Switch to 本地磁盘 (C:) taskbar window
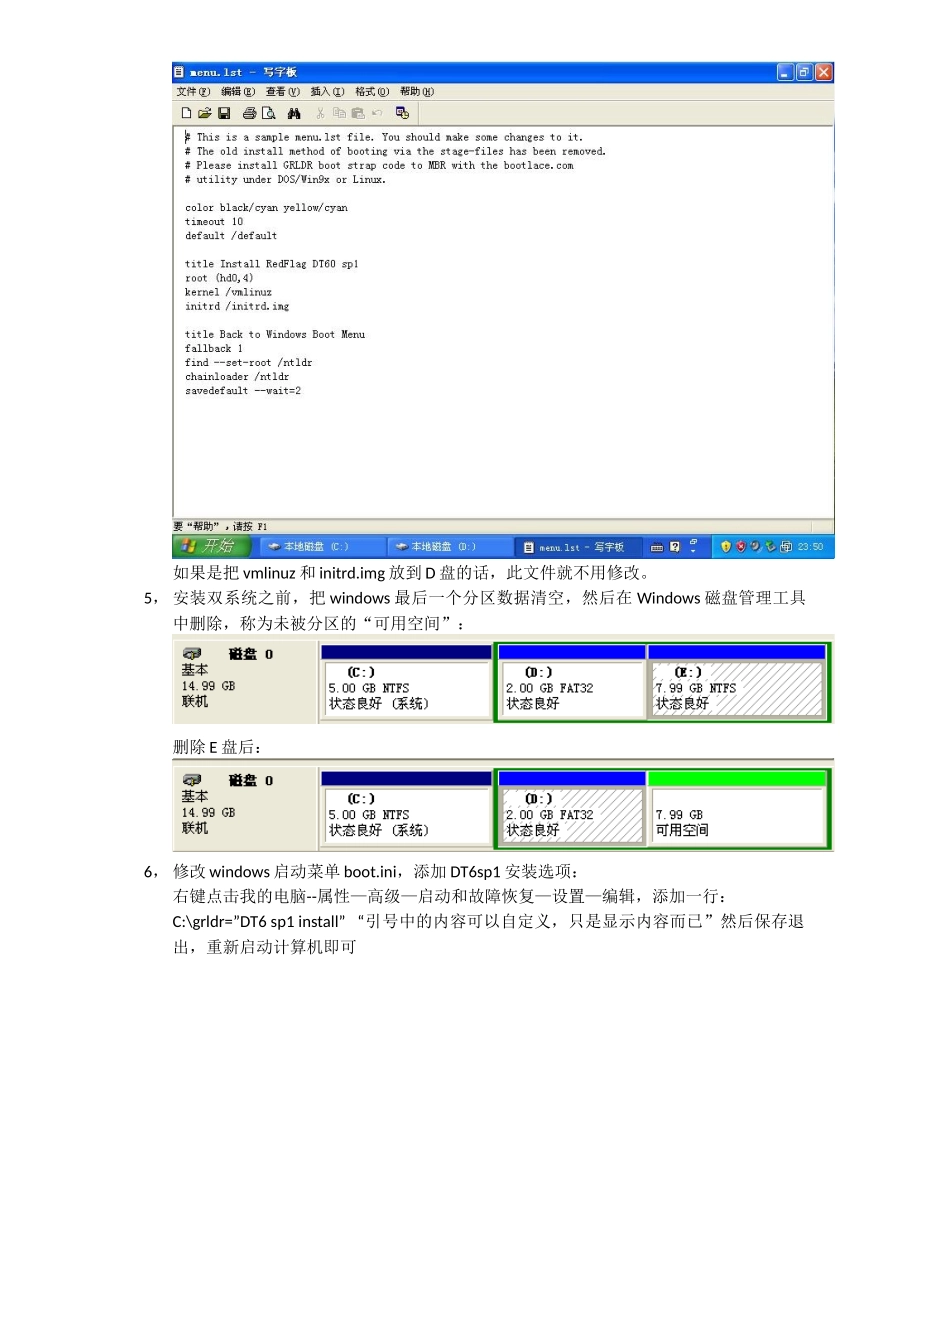The image size is (950, 1344). click(322, 547)
